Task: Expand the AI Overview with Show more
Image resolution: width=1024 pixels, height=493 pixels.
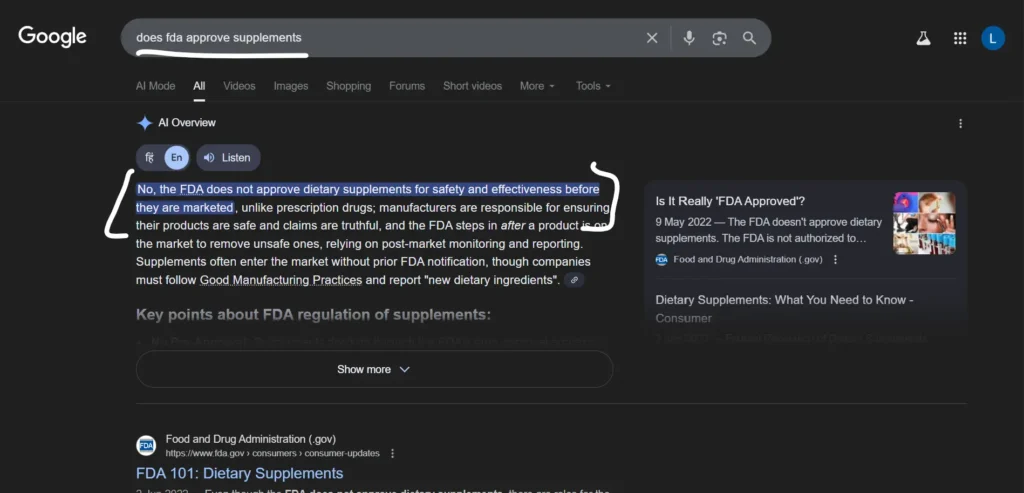Action: point(374,369)
